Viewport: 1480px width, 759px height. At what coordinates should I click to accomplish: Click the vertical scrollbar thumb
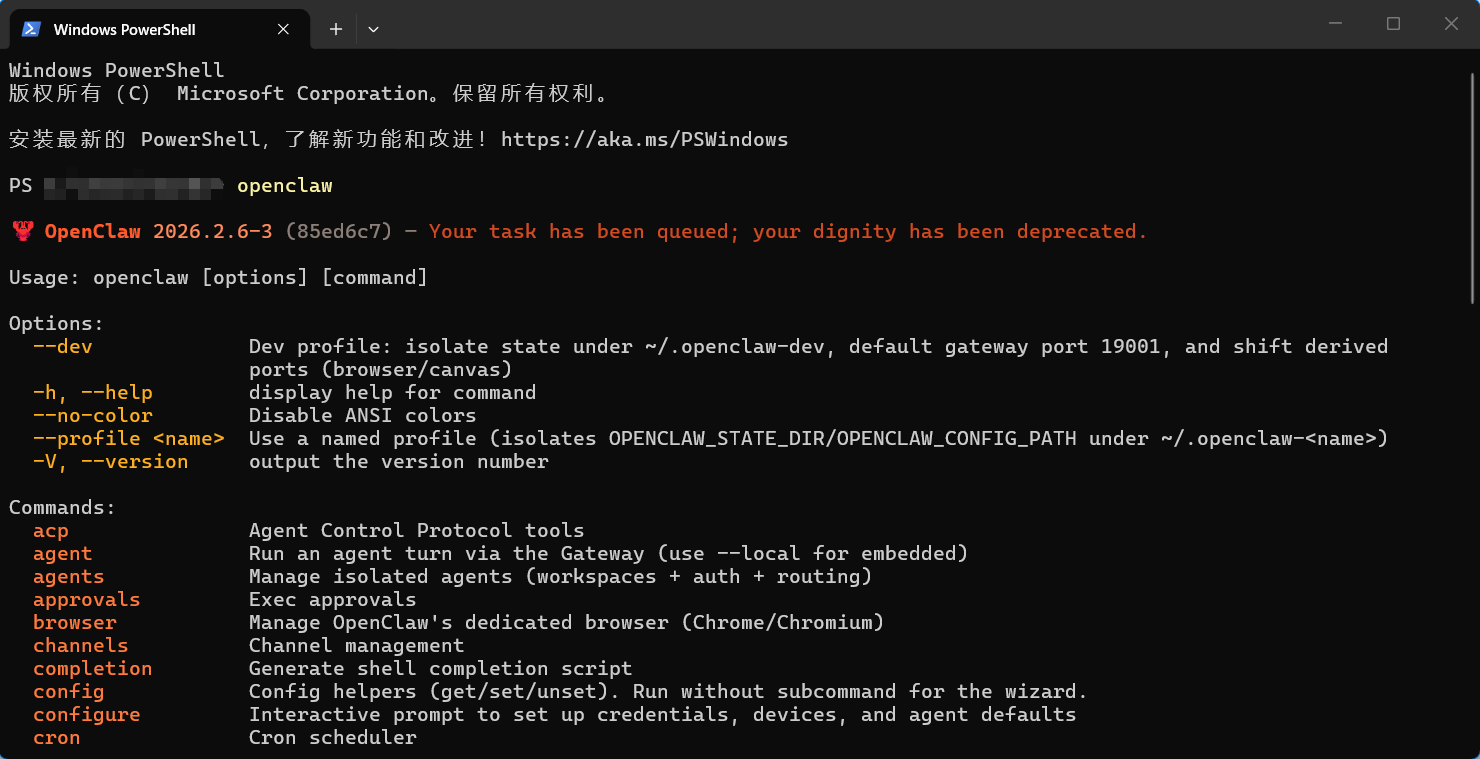1474,185
